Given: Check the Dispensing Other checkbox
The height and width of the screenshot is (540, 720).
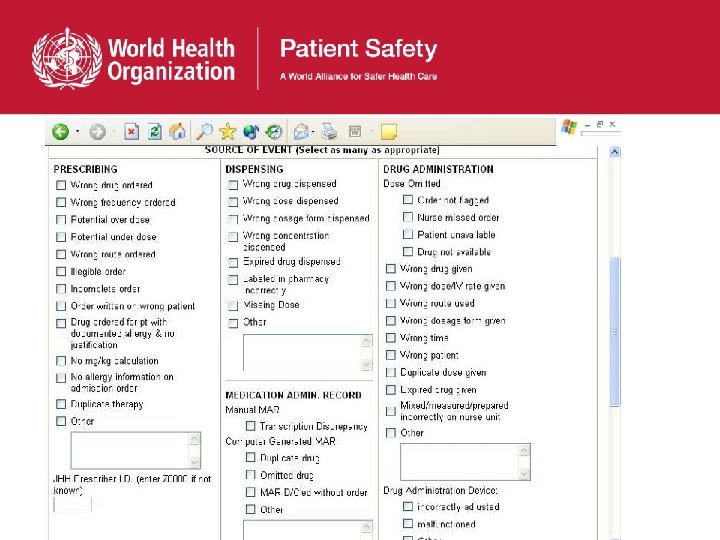Looking at the screenshot, I should click(233, 323).
